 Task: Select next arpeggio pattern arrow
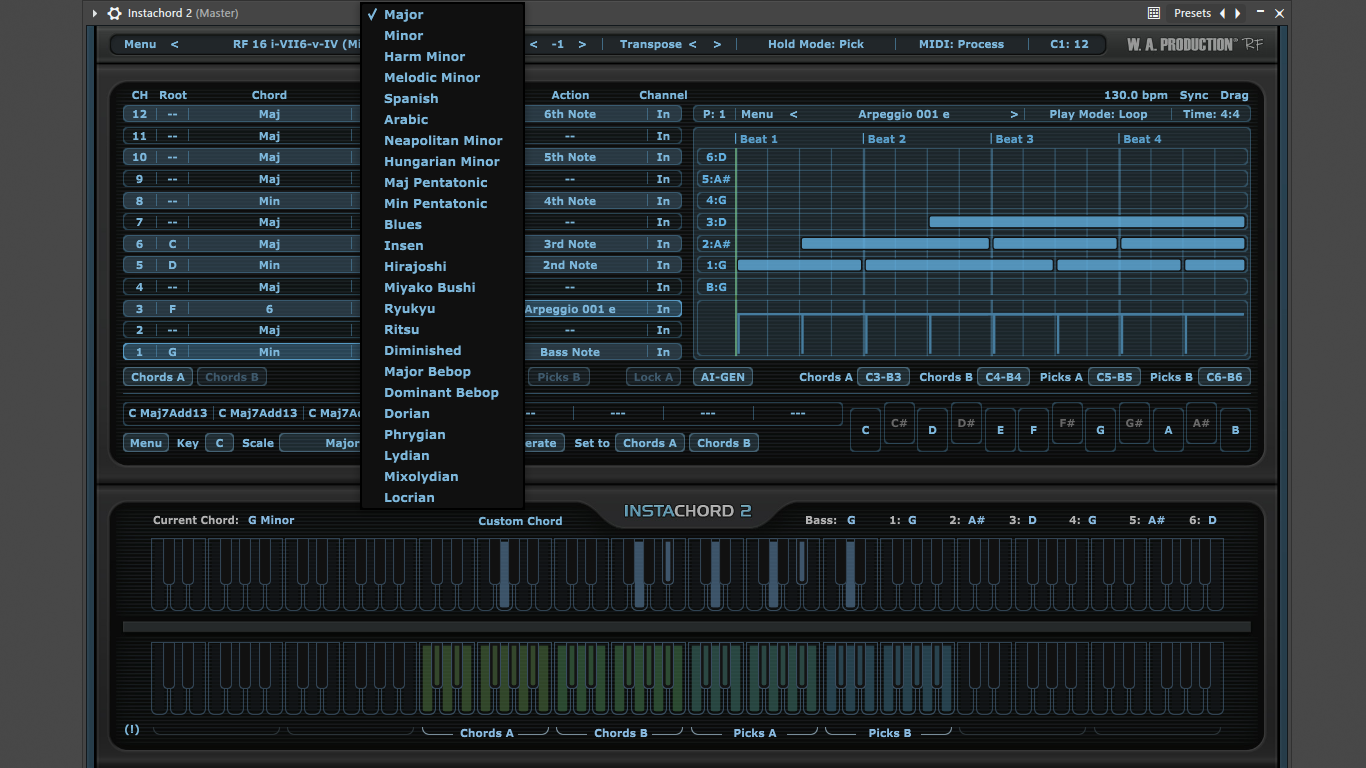pyautogui.click(x=1014, y=114)
